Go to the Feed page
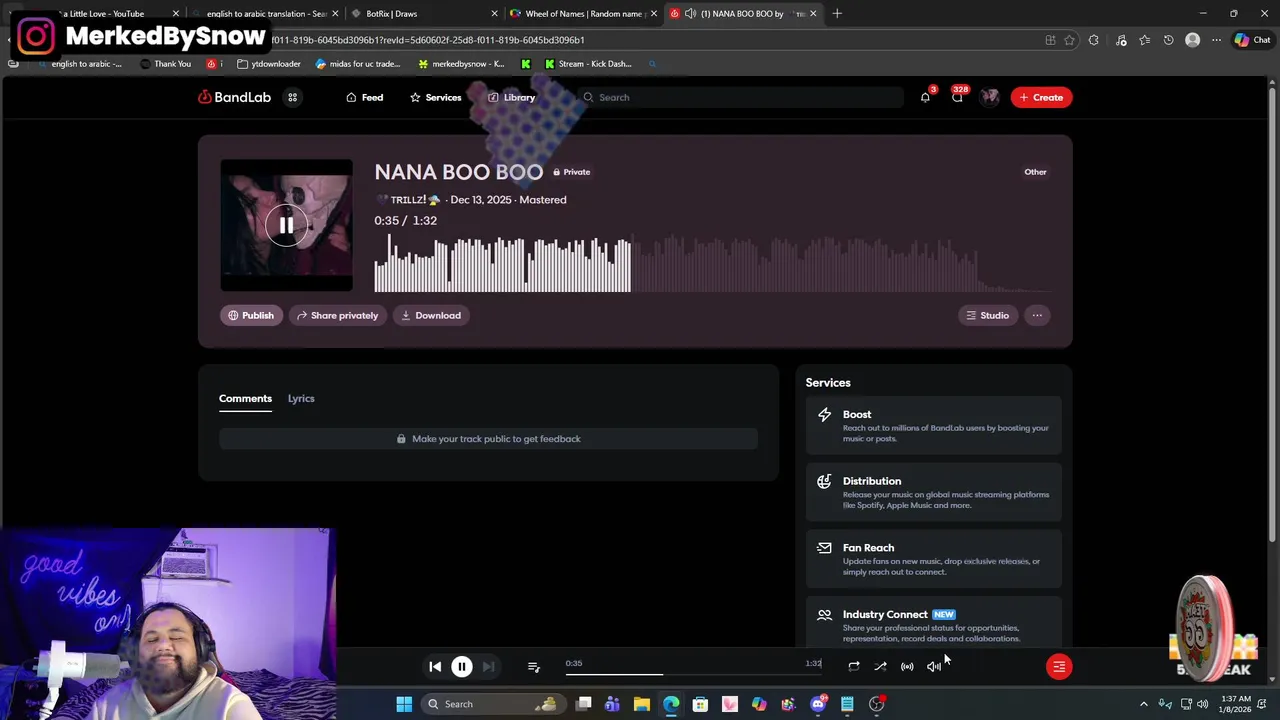This screenshot has height=720, width=1280. pos(364,97)
